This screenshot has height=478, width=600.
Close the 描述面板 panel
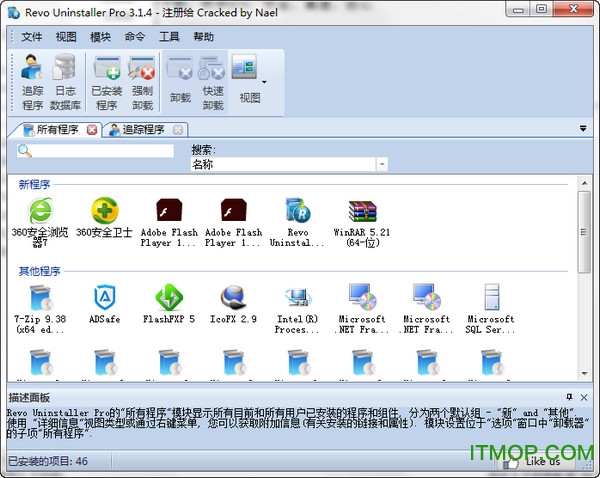point(584,397)
